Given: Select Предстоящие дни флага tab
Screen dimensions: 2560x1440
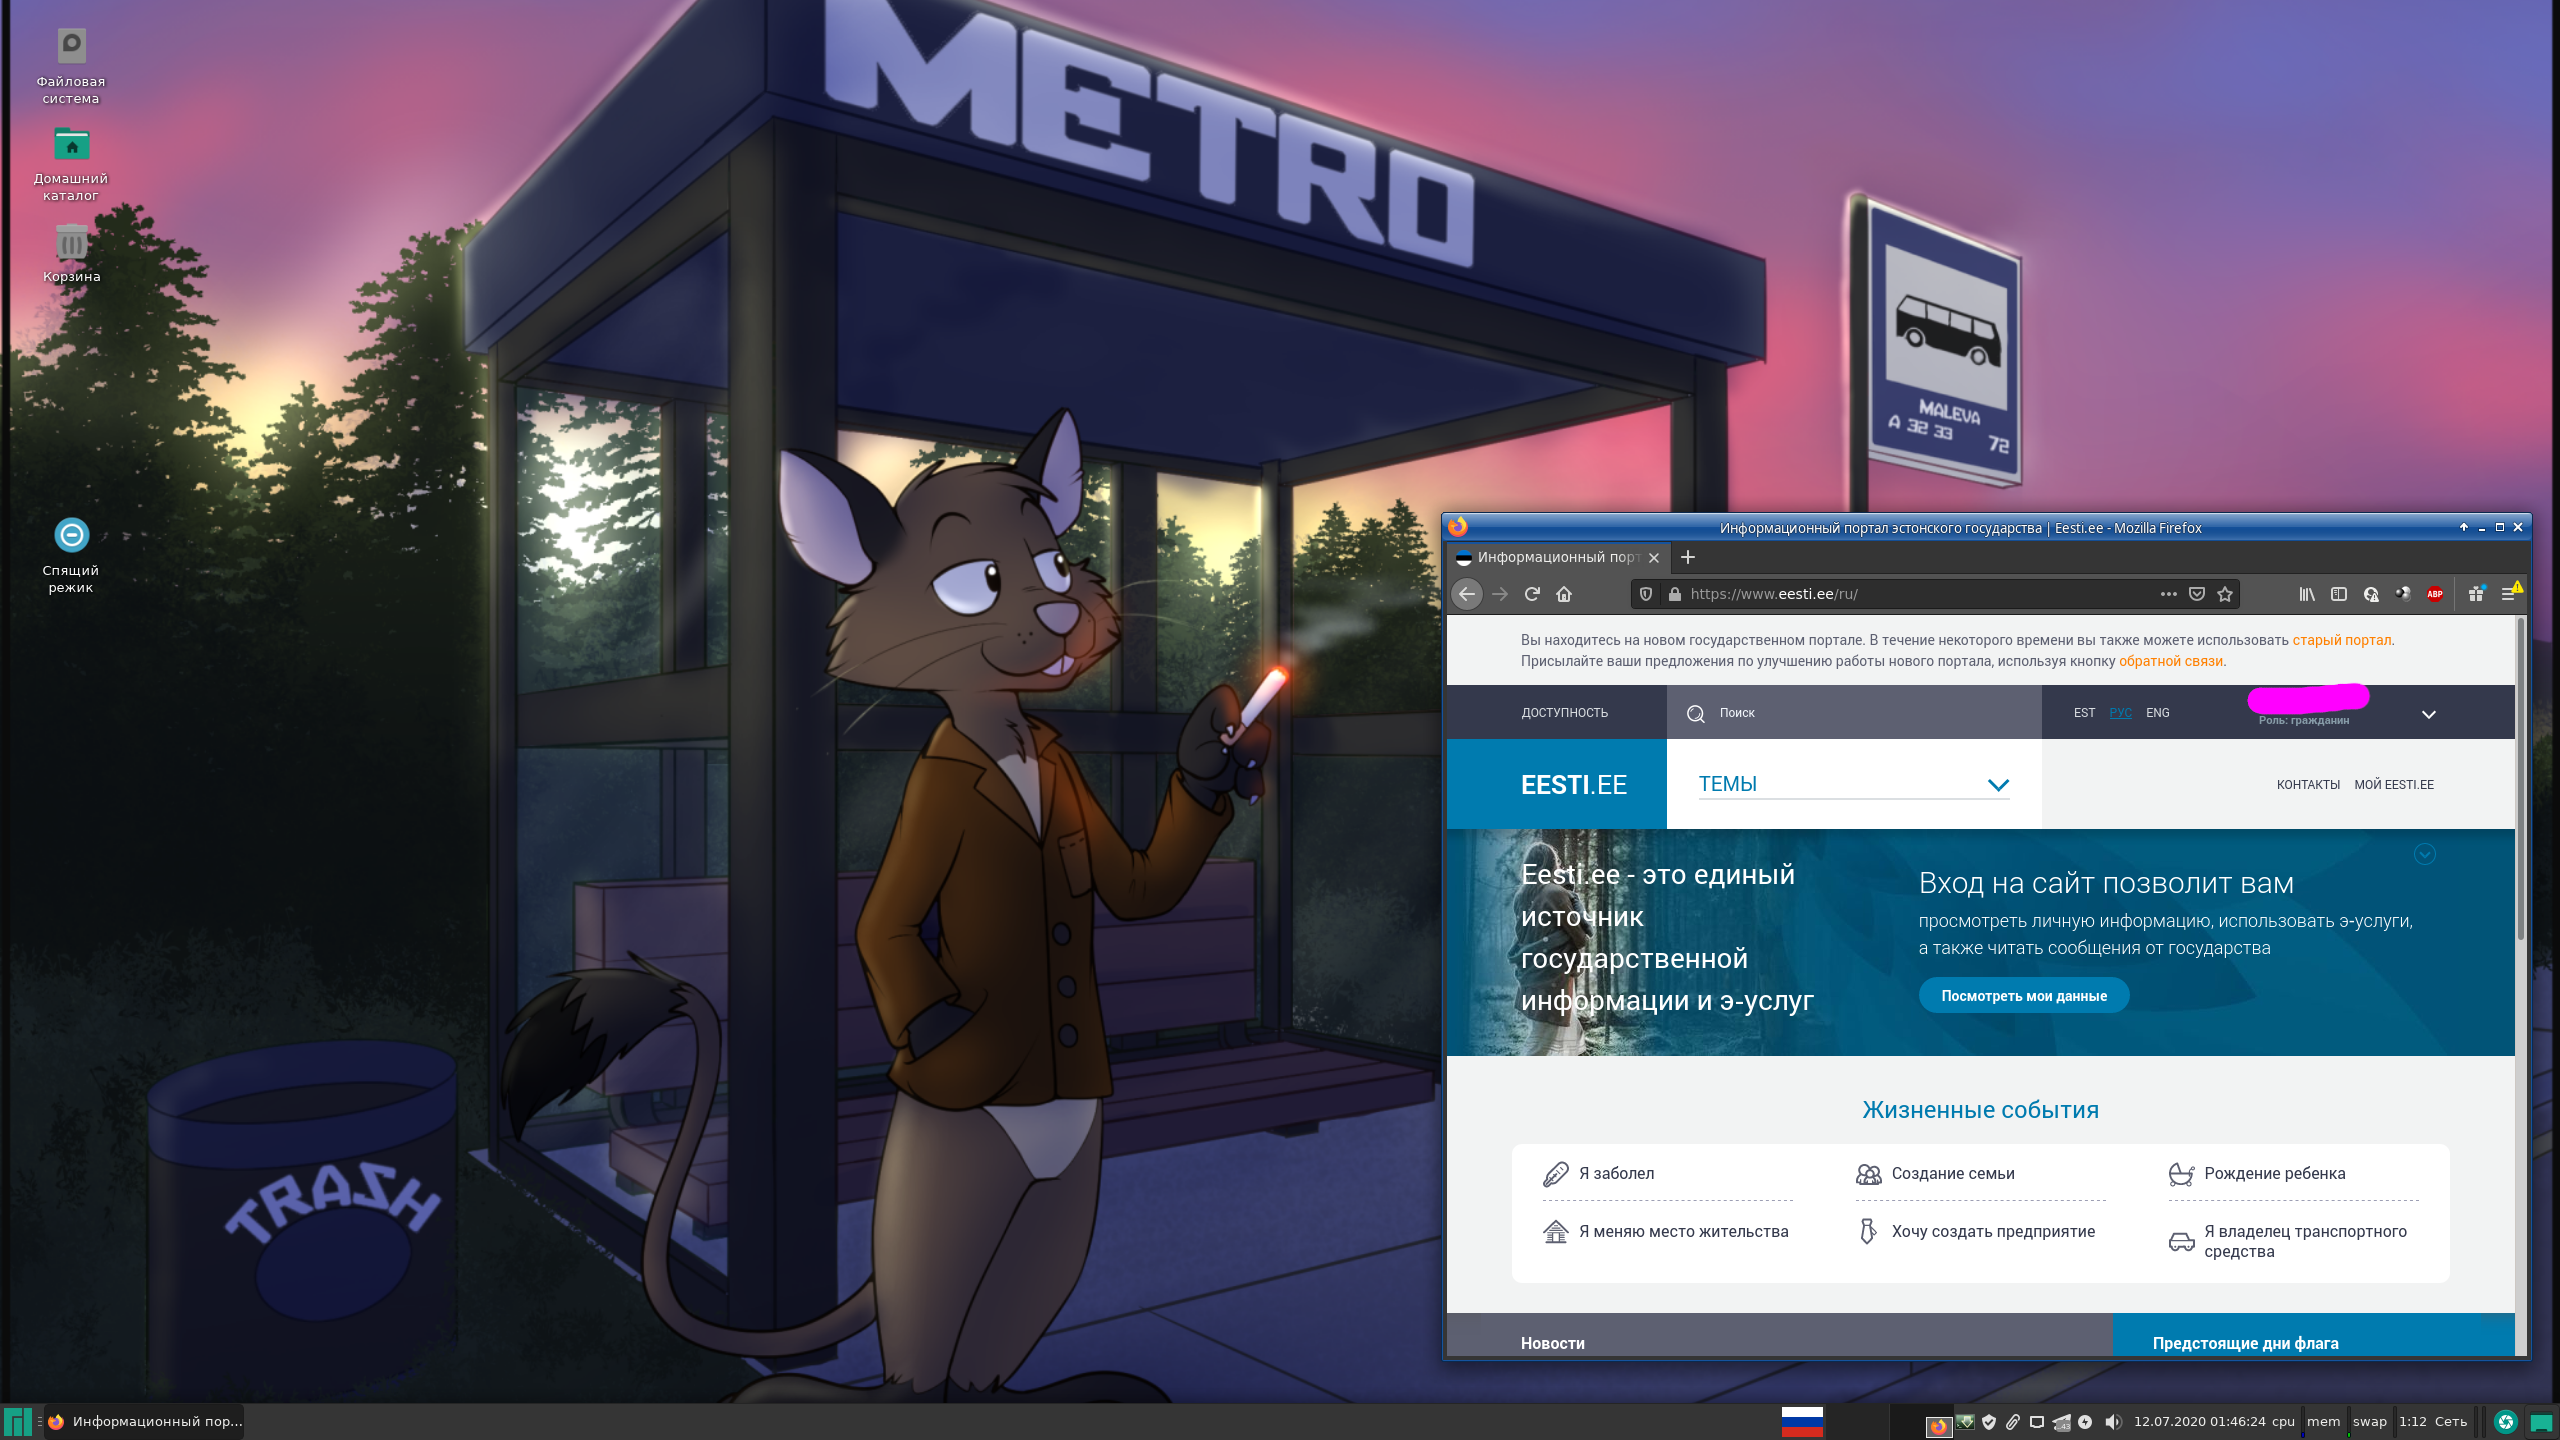Looking at the screenshot, I should click(2246, 1343).
